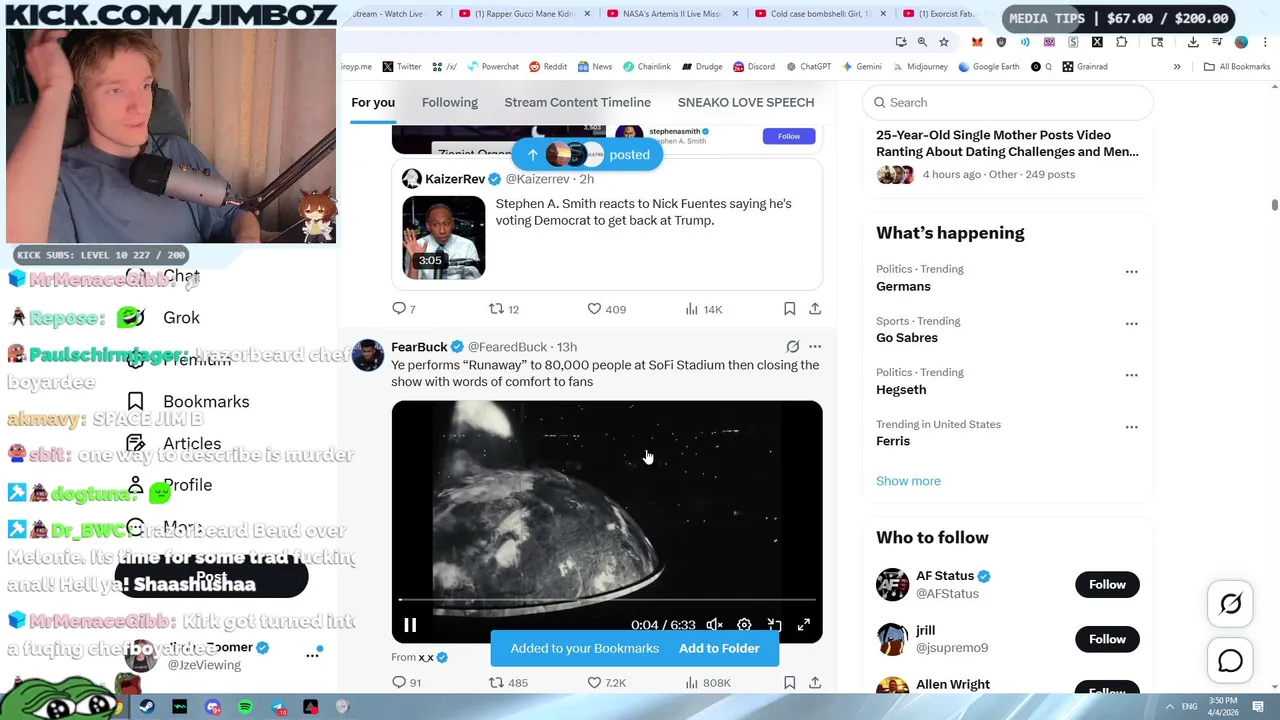This screenshot has height=720, width=1280.
Task: Open more options for Hegseth trend
Action: tap(1131, 375)
